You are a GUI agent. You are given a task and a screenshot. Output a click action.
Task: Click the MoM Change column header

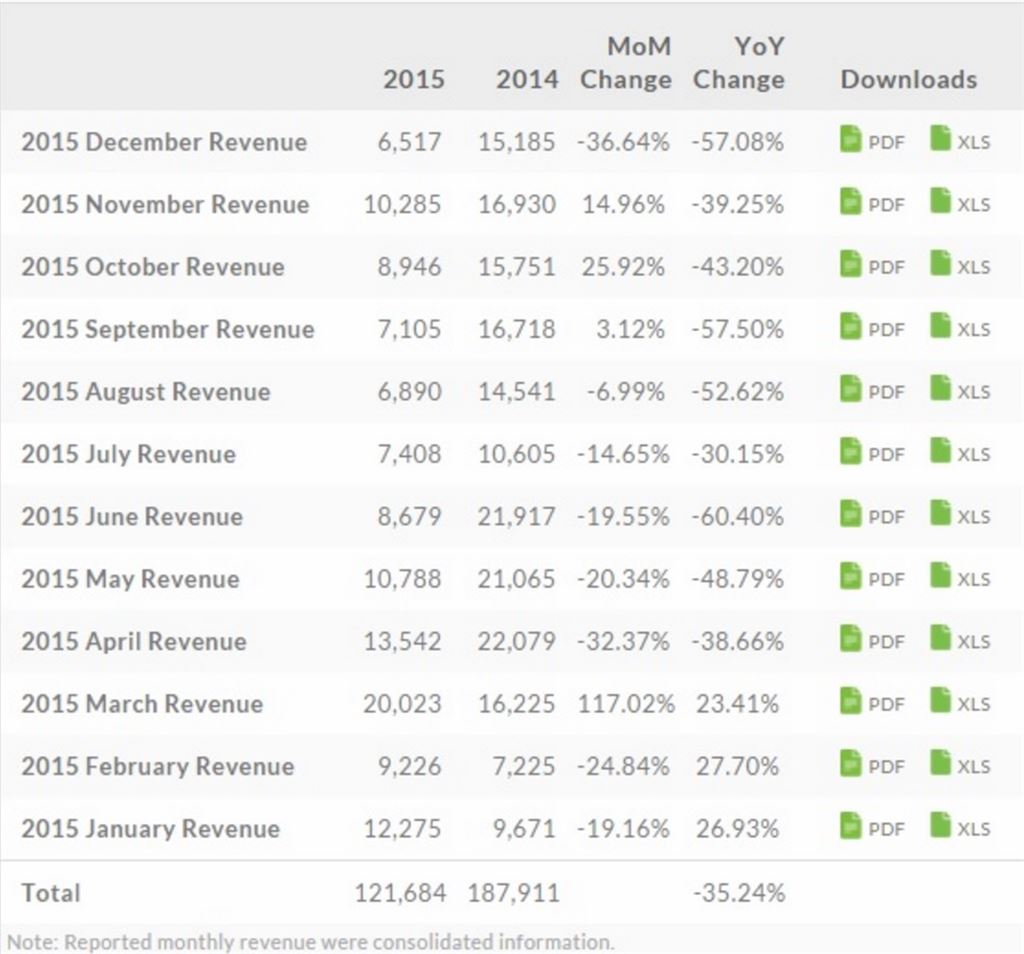626,63
